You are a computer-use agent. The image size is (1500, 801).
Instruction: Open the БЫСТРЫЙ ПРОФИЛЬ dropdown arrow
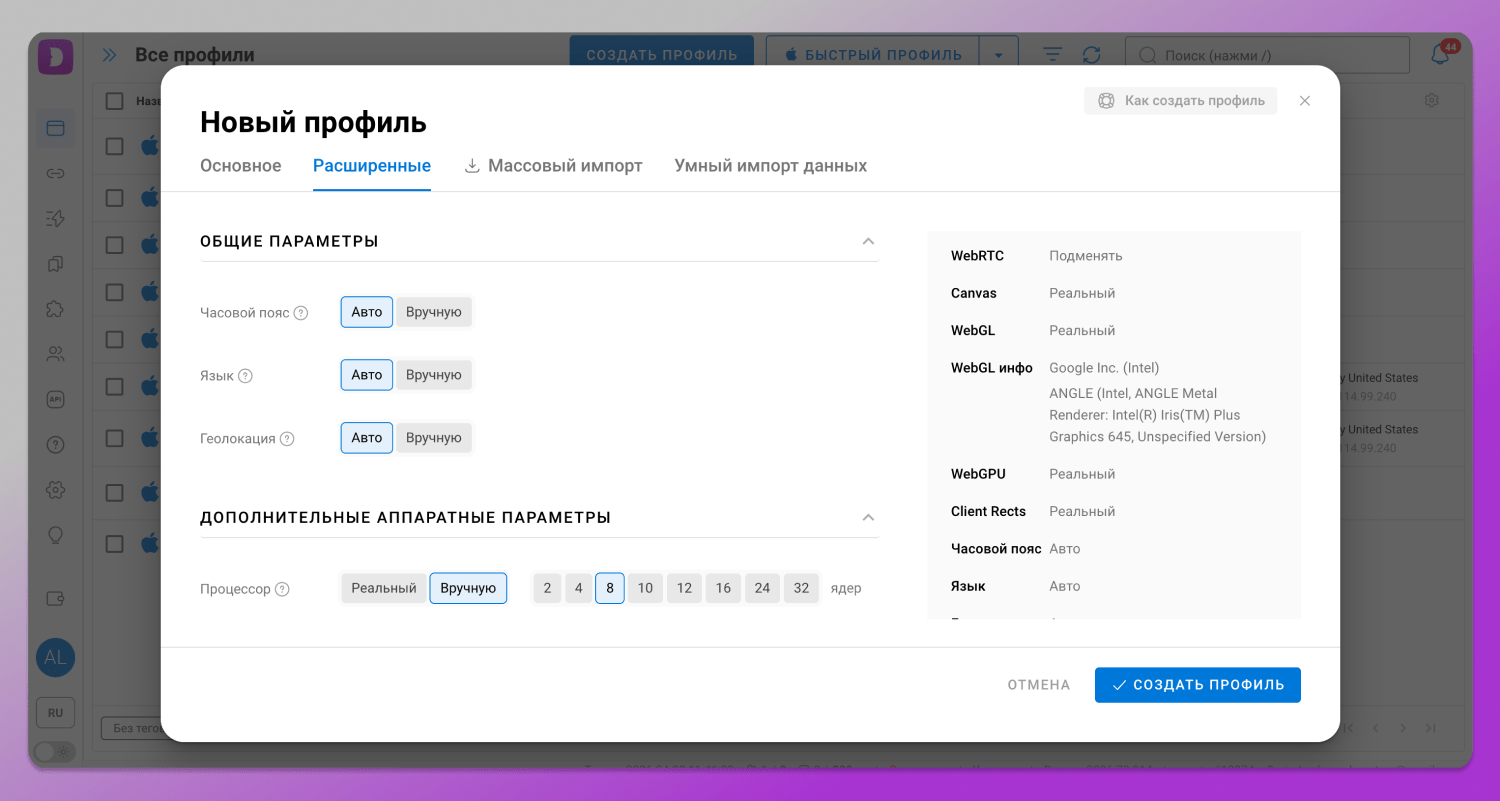(999, 54)
